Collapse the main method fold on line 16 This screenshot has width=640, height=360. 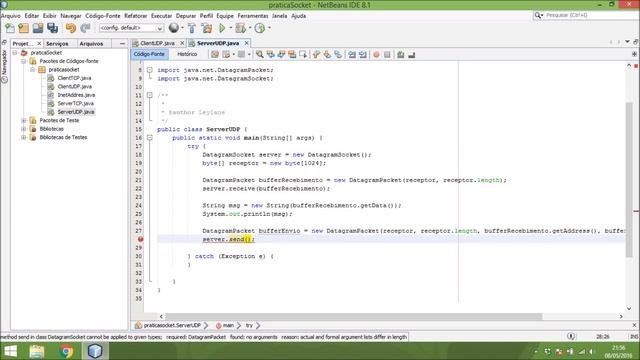pyautogui.click(x=150, y=138)
